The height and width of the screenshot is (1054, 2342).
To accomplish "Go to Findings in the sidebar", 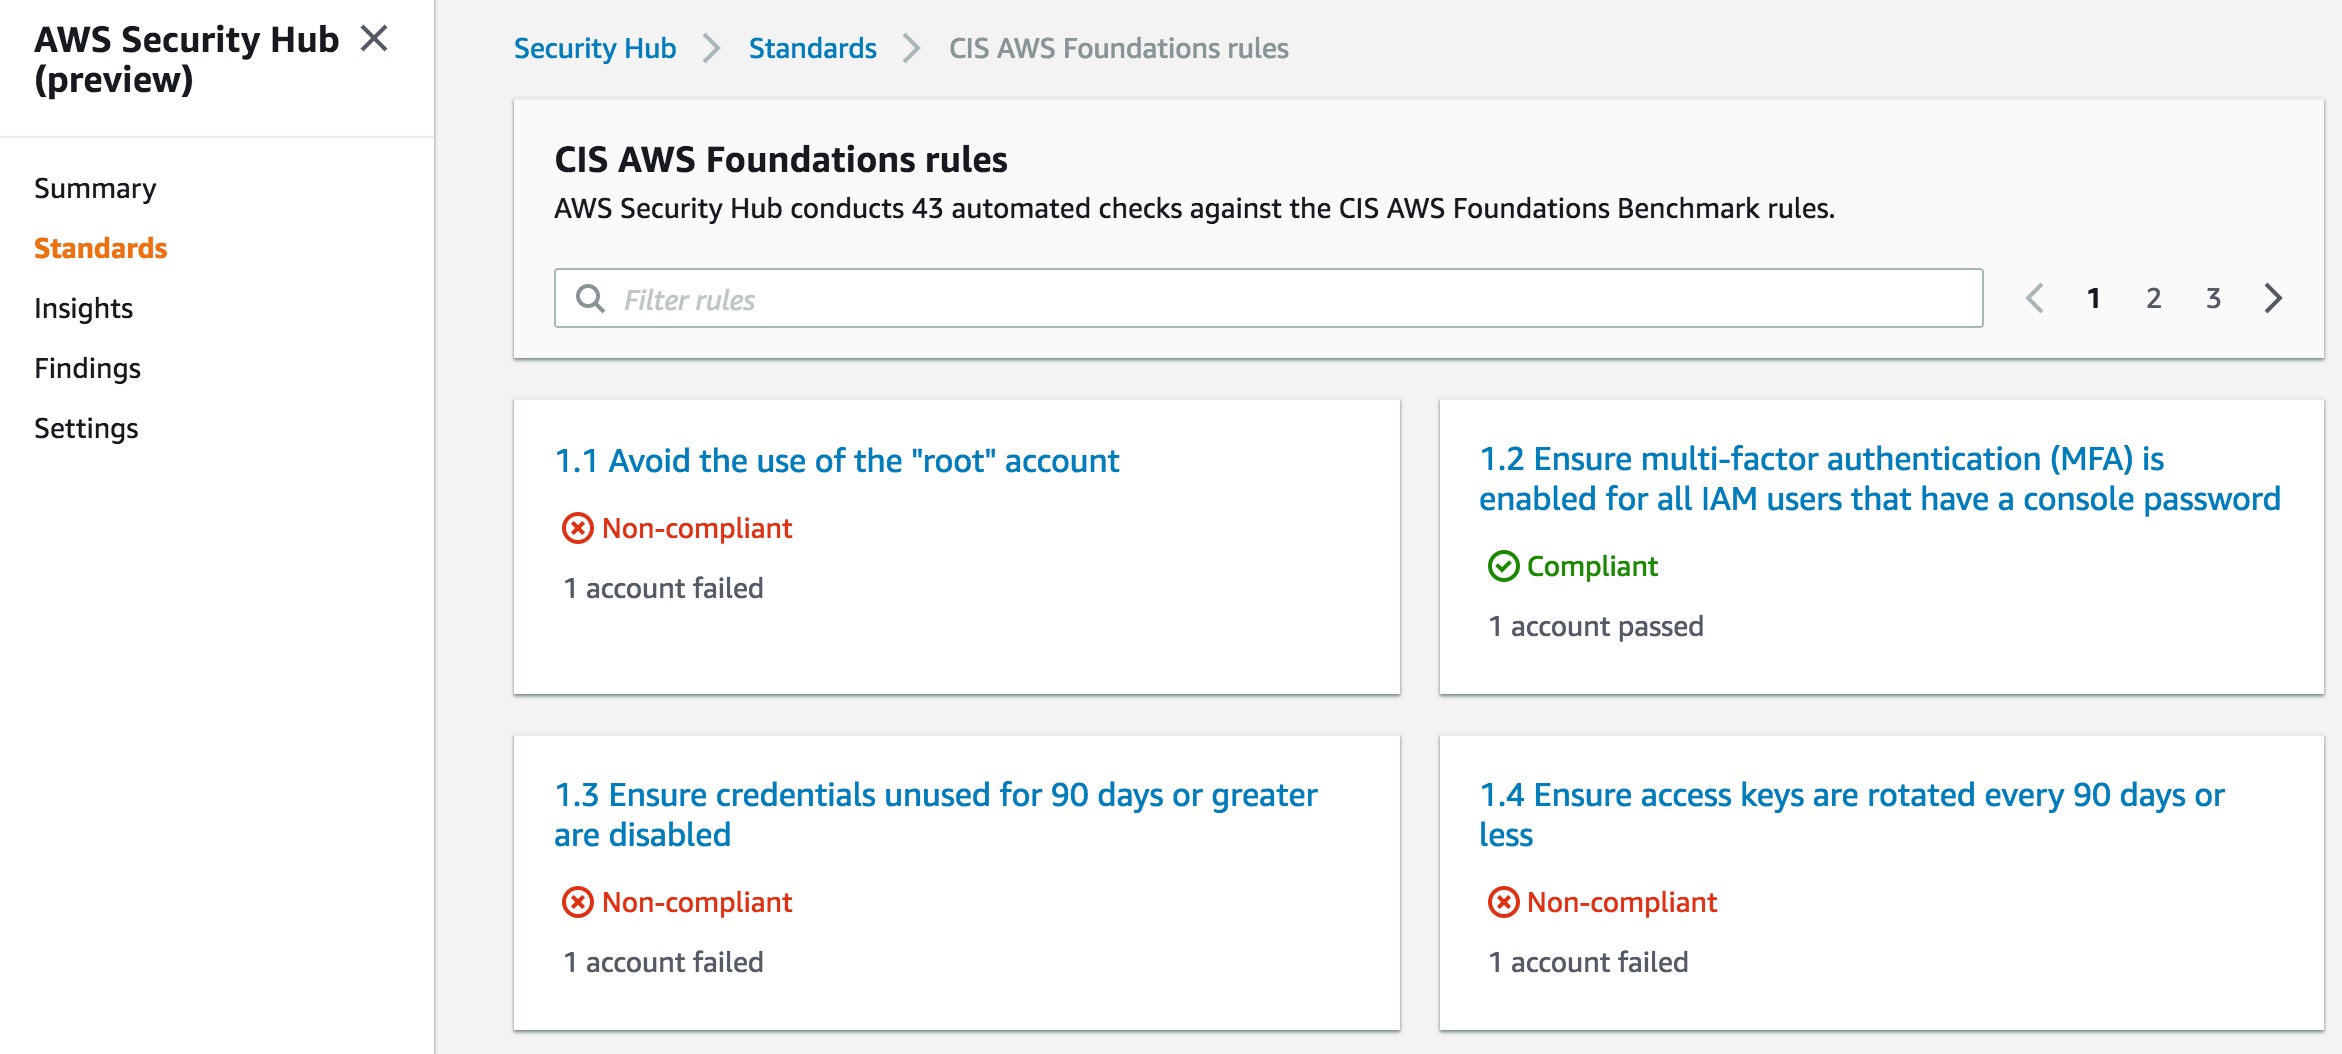I will (x=87, y=368).
